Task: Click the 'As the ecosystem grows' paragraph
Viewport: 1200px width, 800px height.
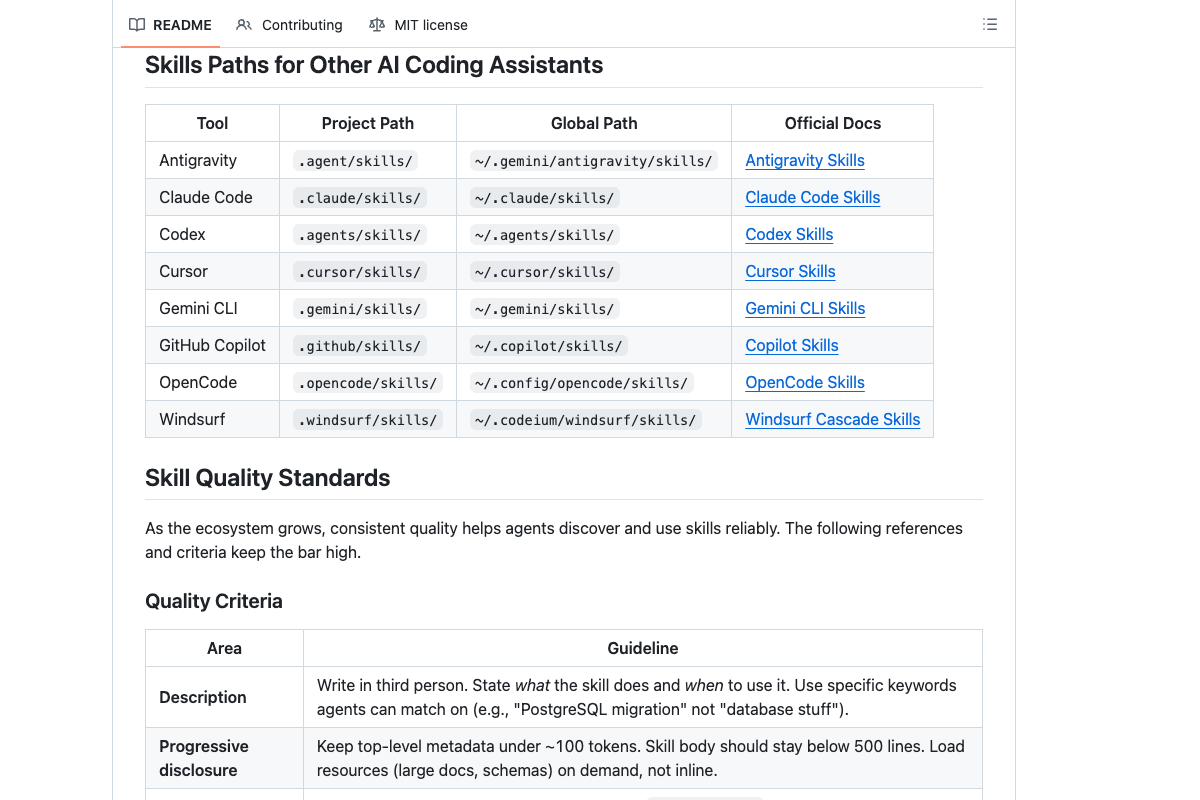Action: click(554, 540)
